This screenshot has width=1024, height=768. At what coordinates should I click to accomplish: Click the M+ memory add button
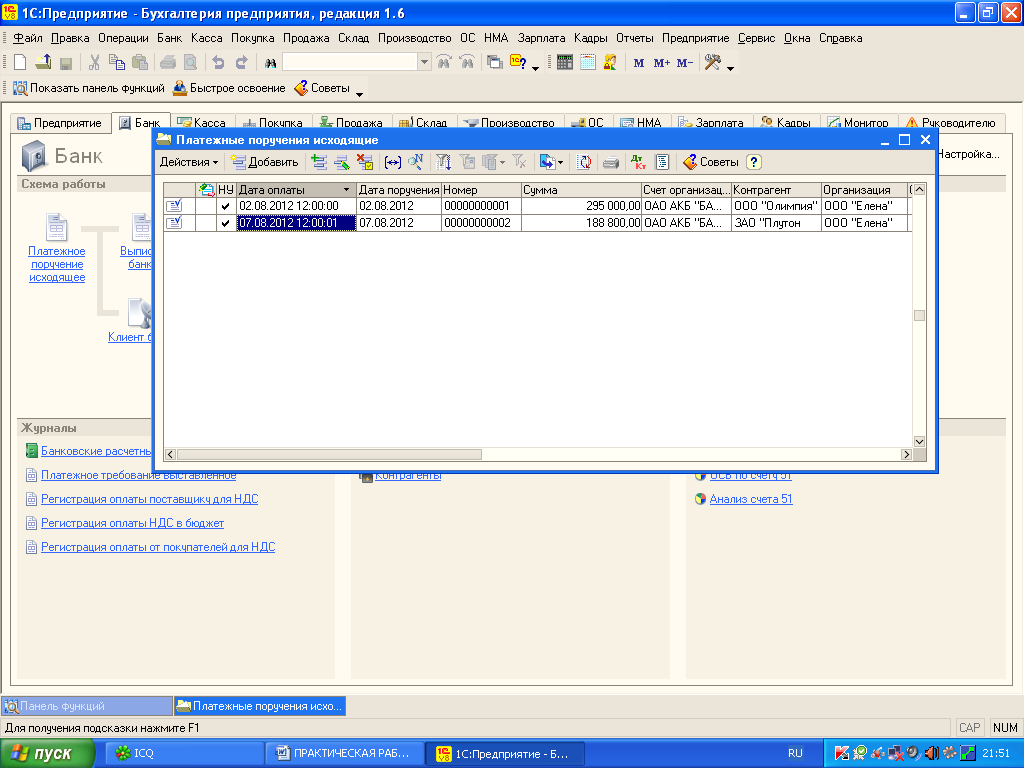[x=662, y=63]
